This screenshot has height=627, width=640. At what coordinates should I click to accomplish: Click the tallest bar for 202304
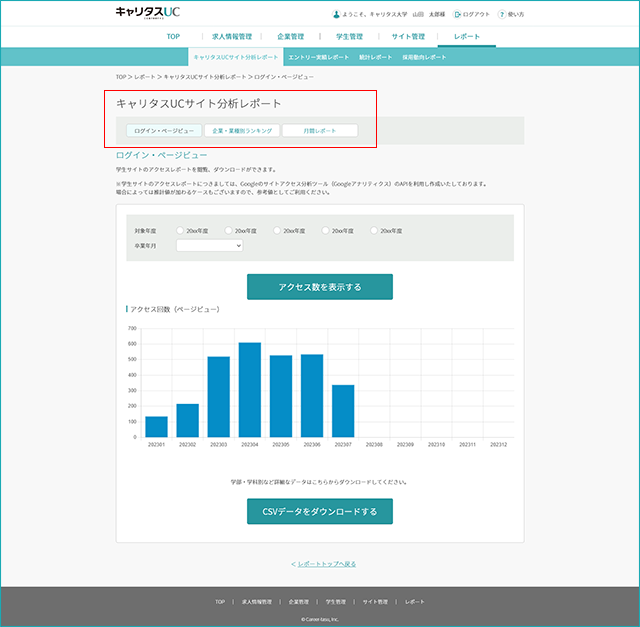pyautogui.click(x=250, y=390)
